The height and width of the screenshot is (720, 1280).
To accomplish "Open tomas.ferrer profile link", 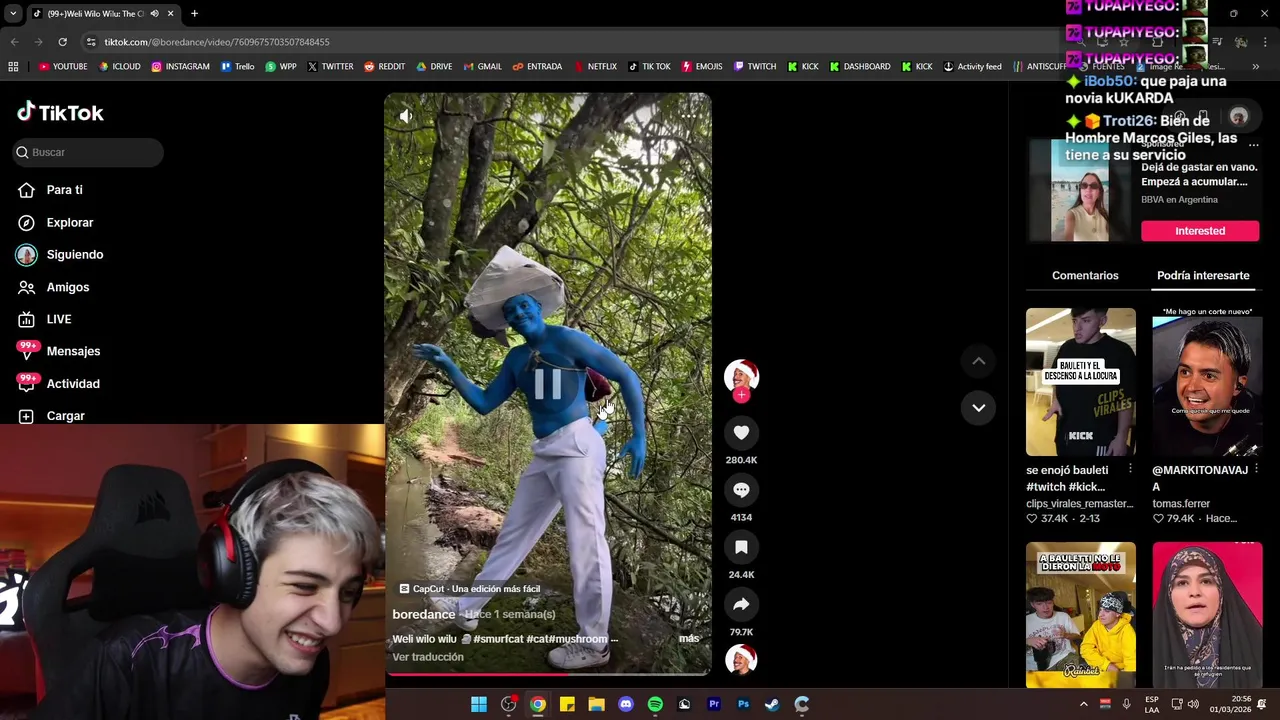I will (1181, 504).
